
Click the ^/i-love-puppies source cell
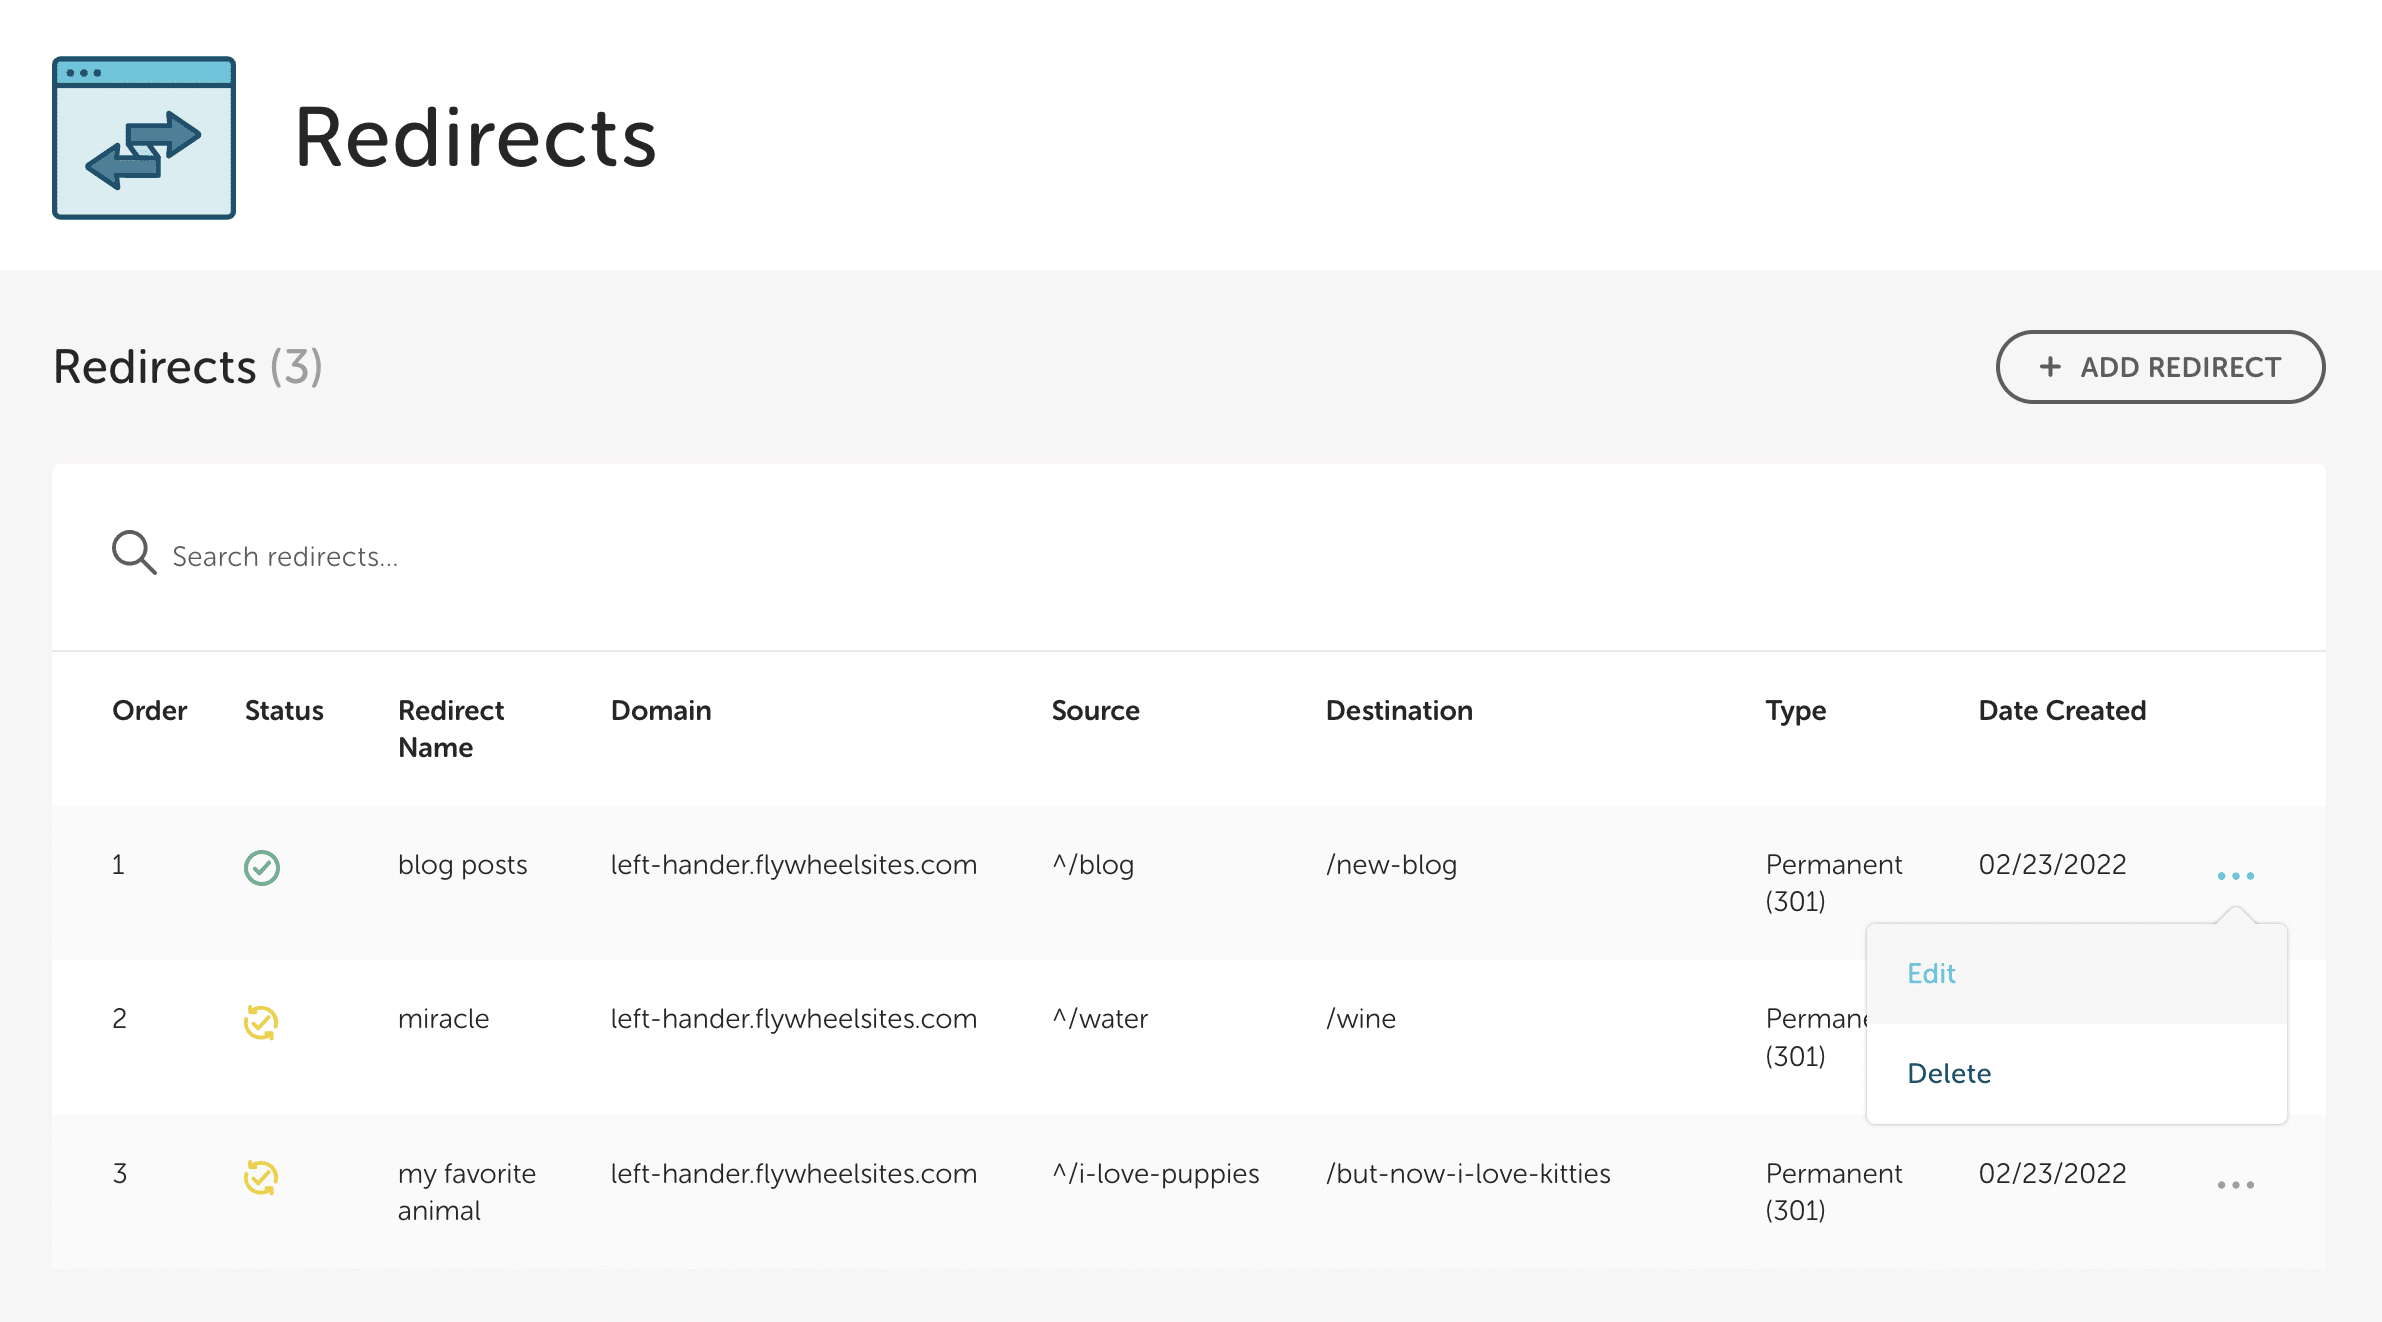click(1155, 1174)
